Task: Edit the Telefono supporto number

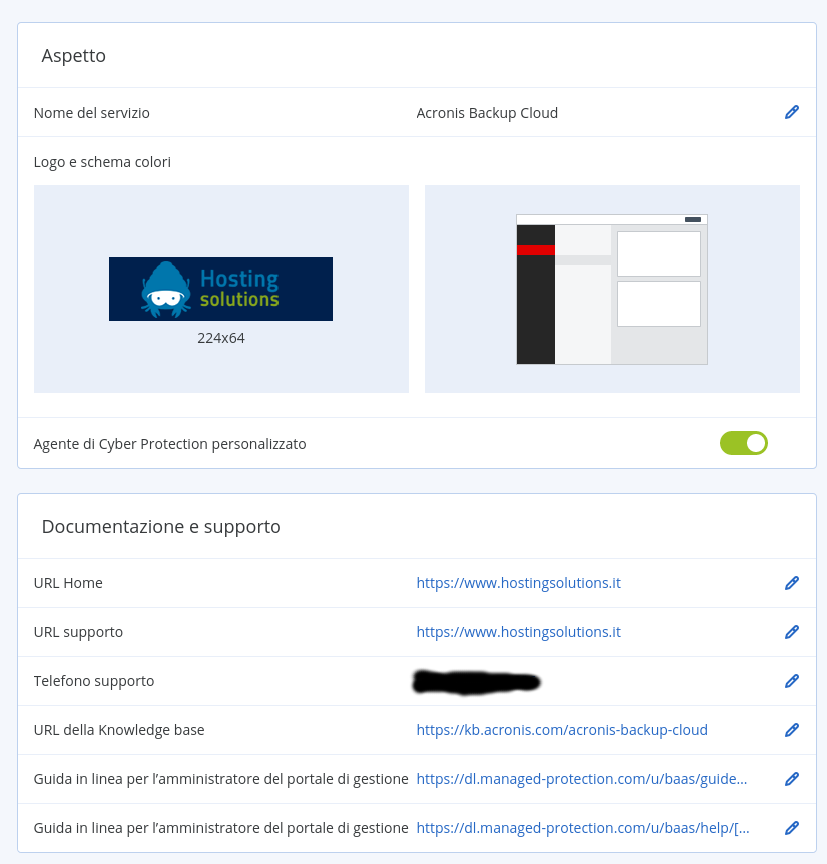Action: 792,681
